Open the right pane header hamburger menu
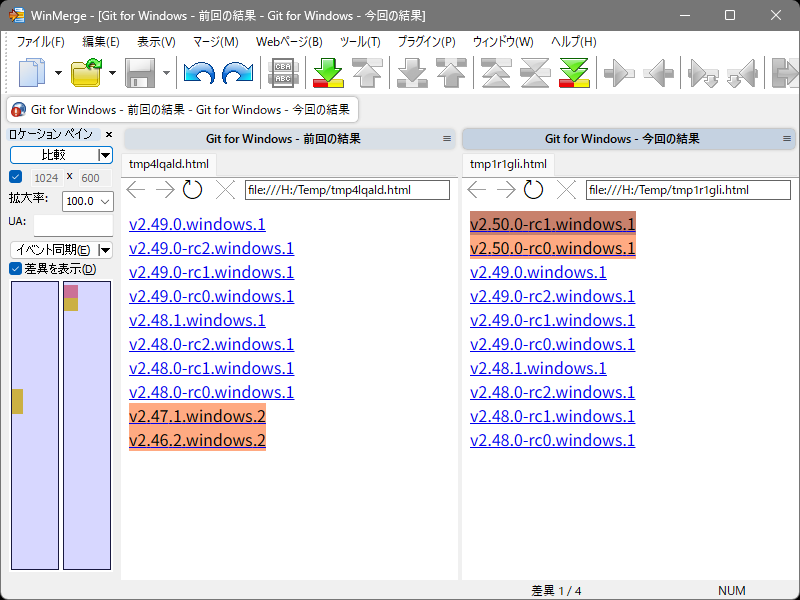 (787, 139)
